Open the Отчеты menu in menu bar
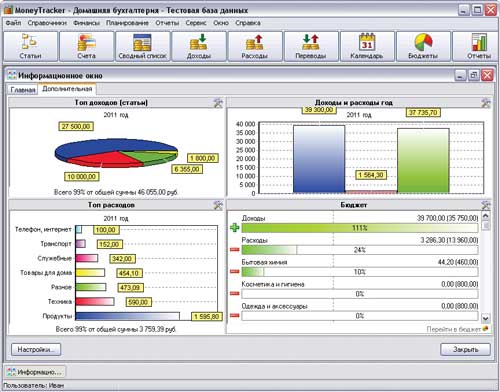Screen dimensions: 500x392 [167, 23]
